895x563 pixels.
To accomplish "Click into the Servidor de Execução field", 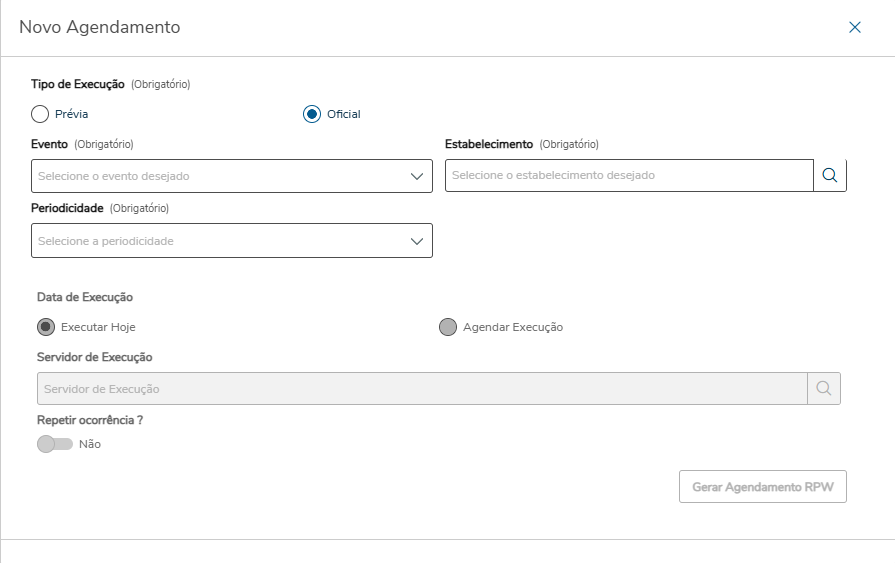I will 420,388.
